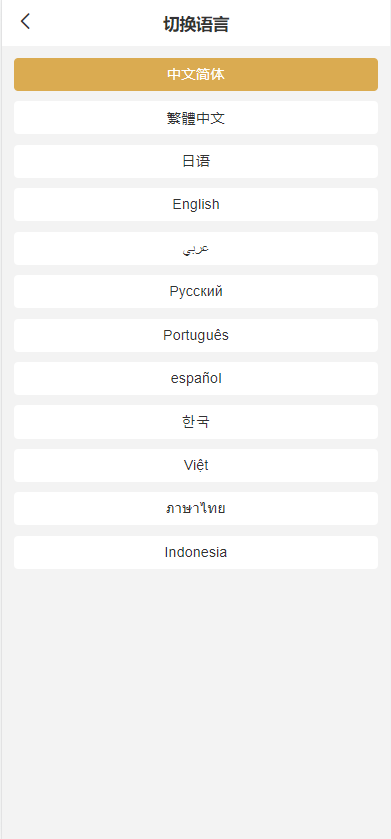Viewport: 391px width, 839px height.
Task: Choose the Arabic عربي option
Action: pyautogui.click(x=196, y=248)
